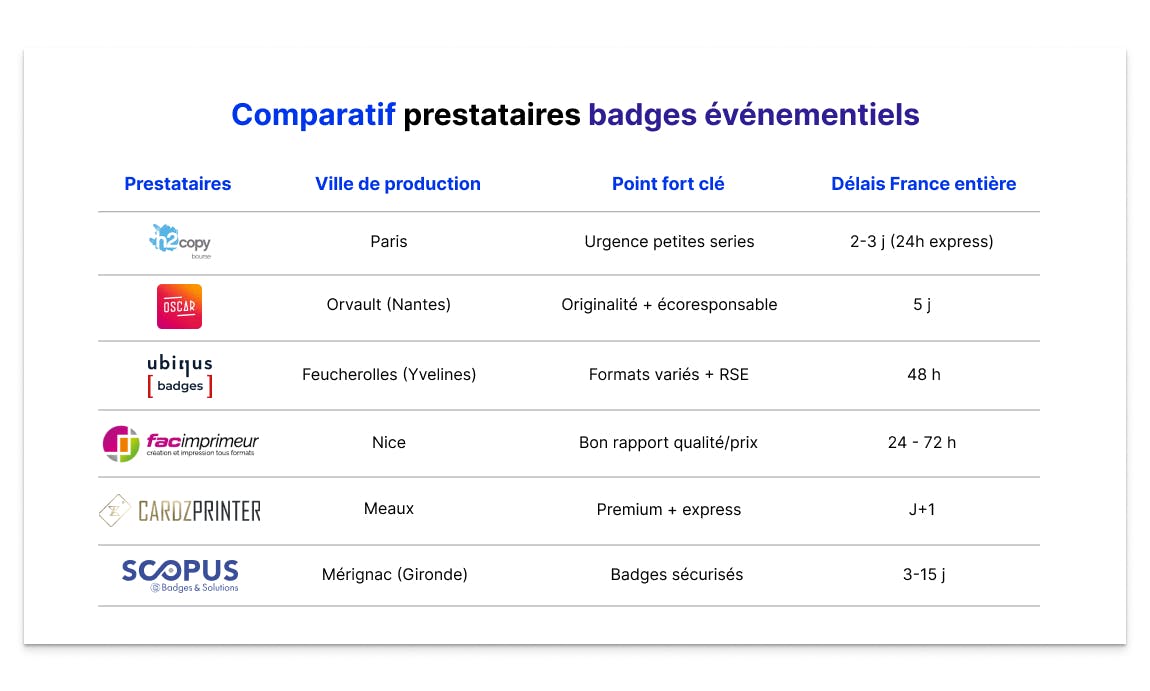Select the Orvault (Nantes) cell

click(389, 305)
